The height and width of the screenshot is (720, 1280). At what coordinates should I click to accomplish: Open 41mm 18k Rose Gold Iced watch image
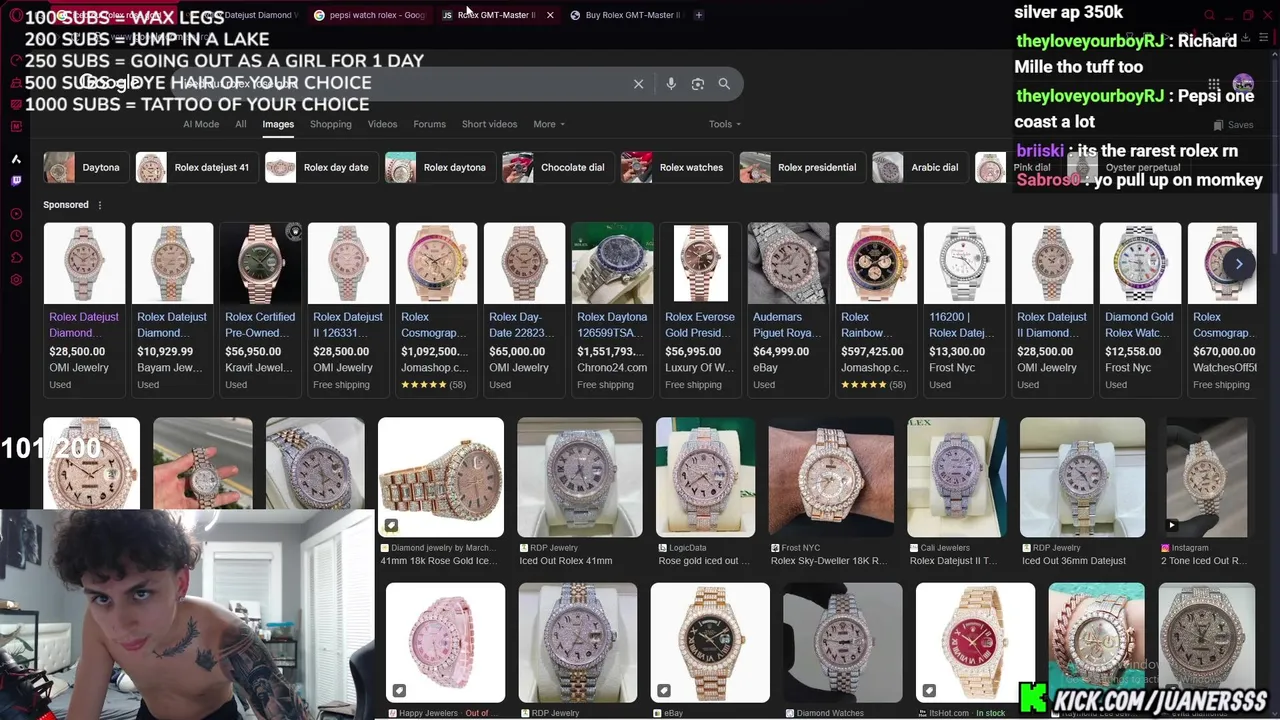coord(441,478)
